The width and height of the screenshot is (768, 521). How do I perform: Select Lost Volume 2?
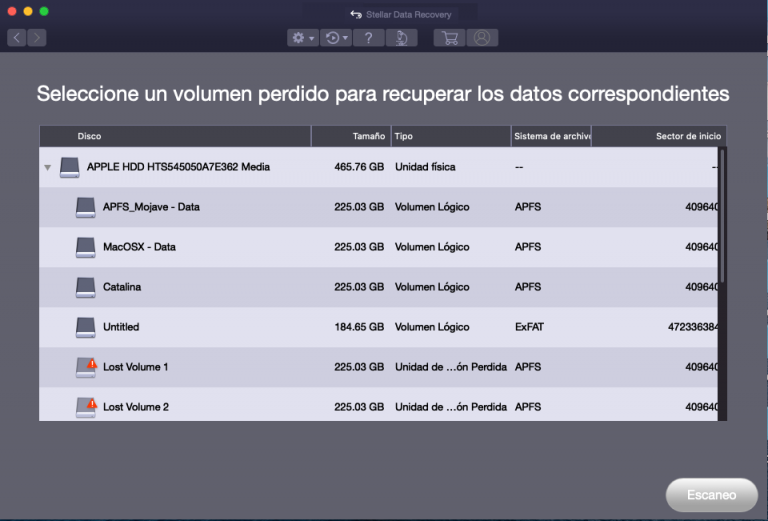[378, 404]
